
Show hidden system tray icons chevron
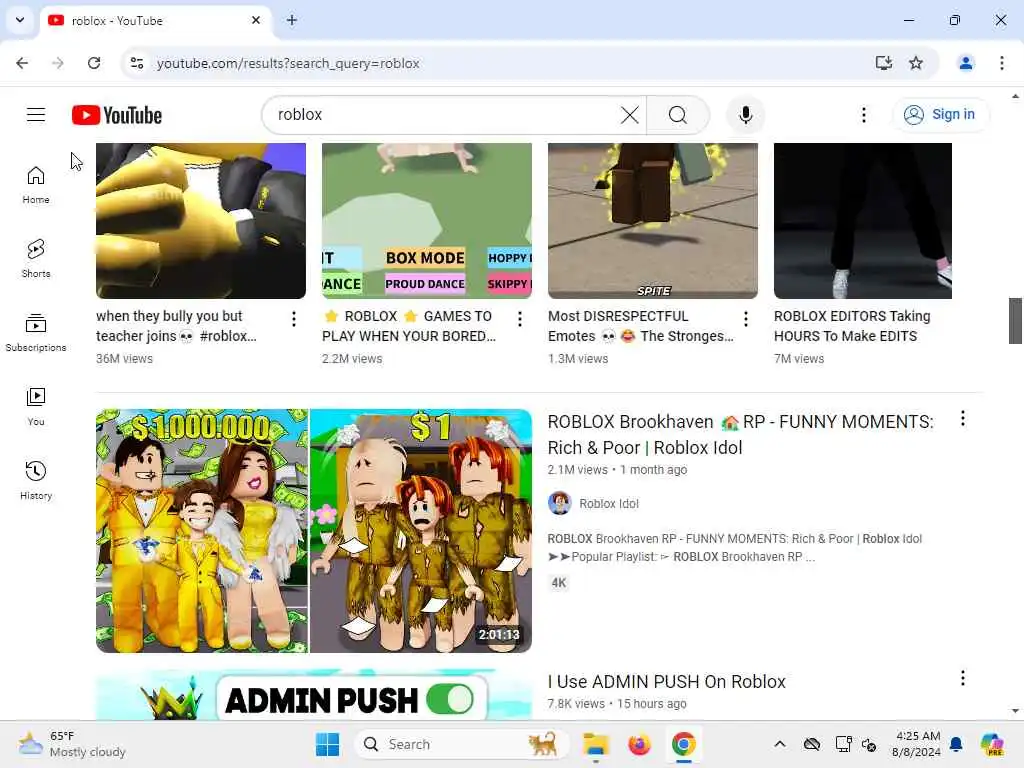pos(780,744)
